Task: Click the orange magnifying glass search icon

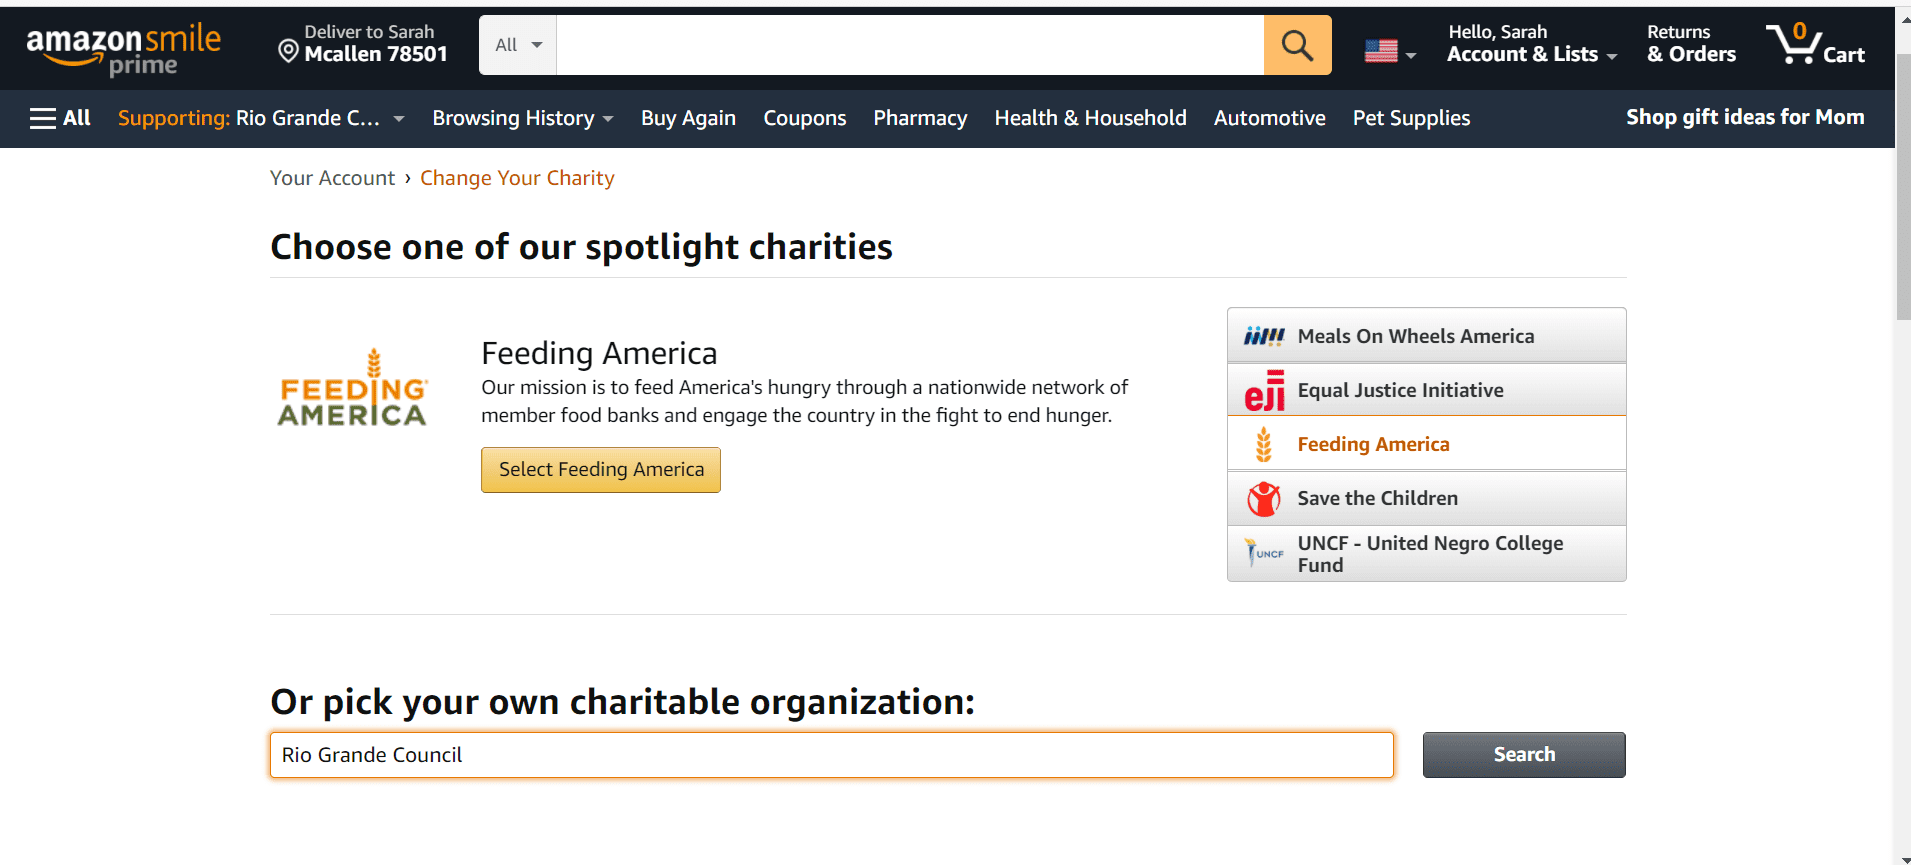Action: click(1297, 45)
